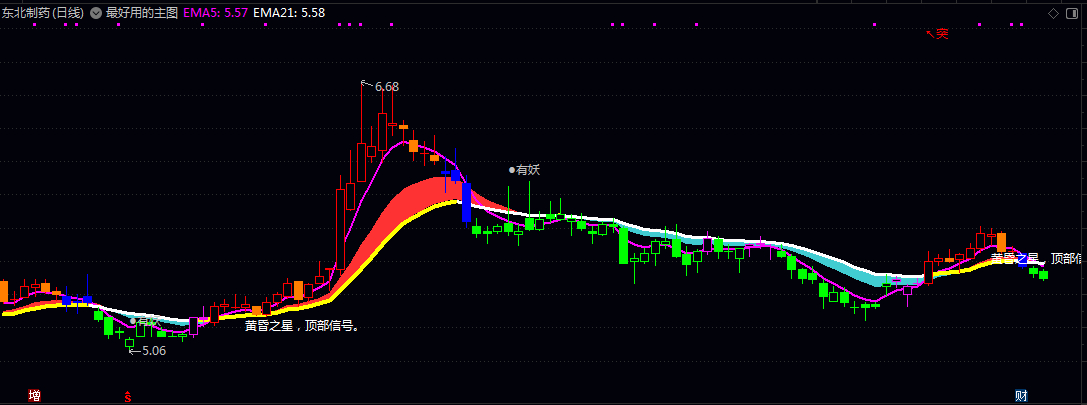Click the red S marker on the time axis
Image resolution: width=1087 pixels, height=405 pixels.
point(128,396)
